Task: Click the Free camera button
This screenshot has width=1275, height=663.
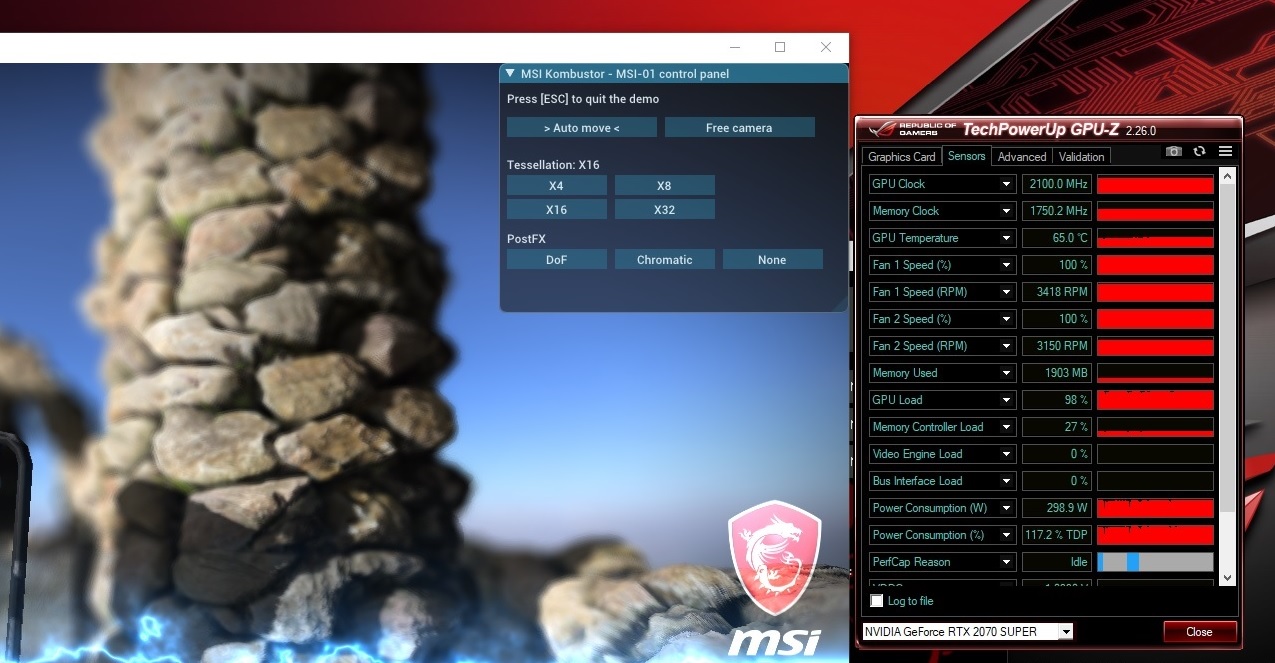Action: (x=739, y=128)
